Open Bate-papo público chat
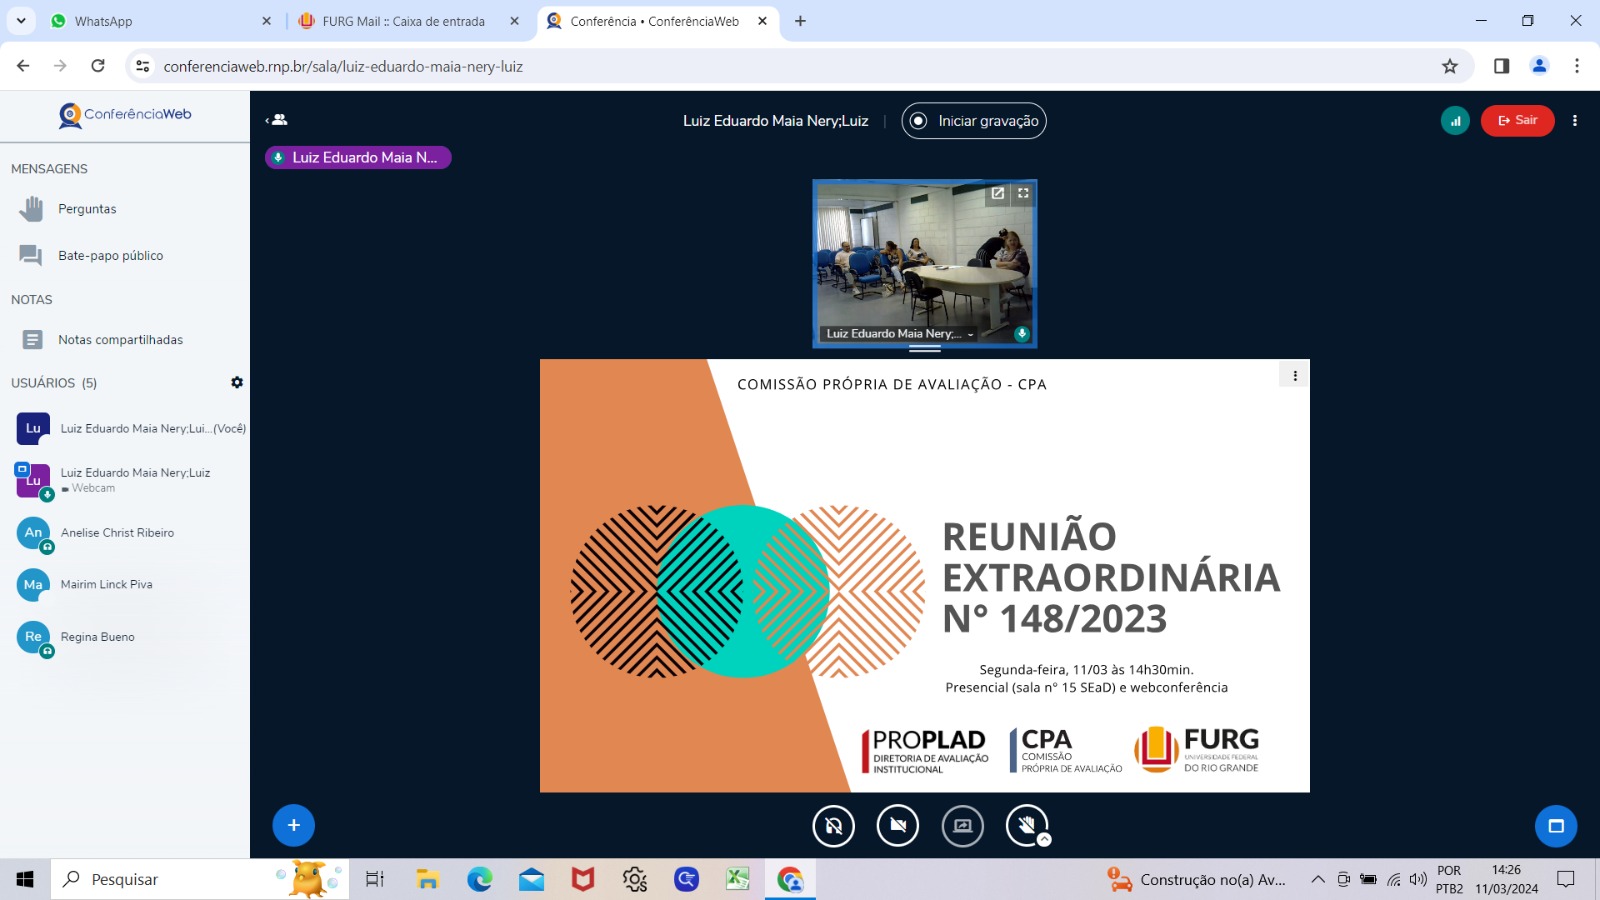This screenshot has width=1600, height=900. (x=110, y=256)
